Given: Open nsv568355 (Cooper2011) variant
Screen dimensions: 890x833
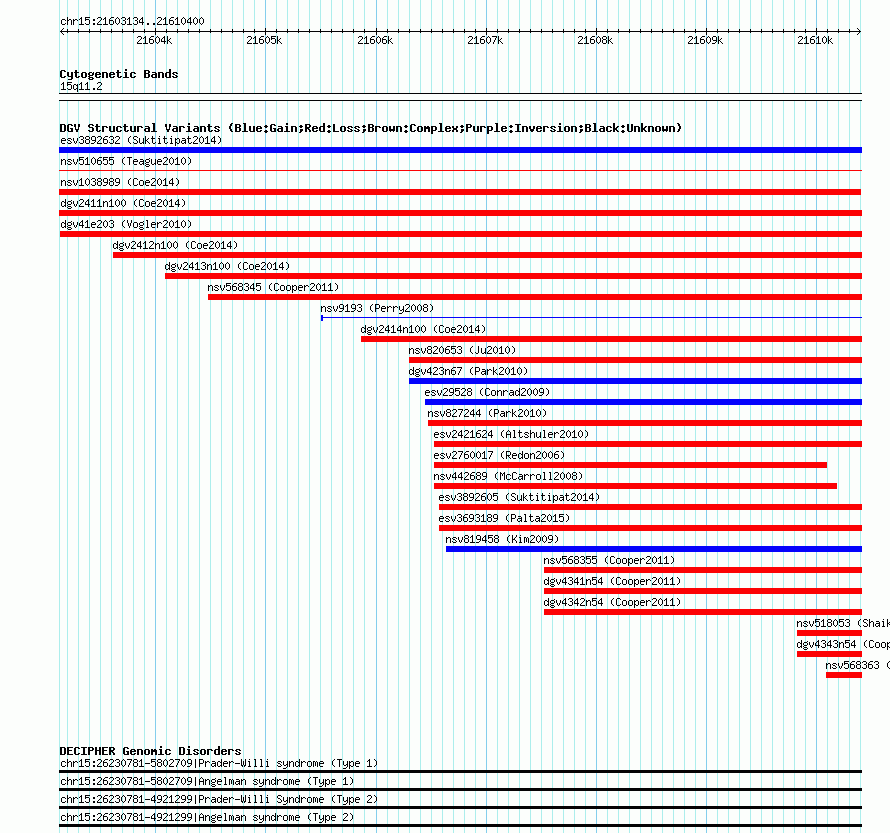Looking at the screenshot, I should click(x=610, y=560).
